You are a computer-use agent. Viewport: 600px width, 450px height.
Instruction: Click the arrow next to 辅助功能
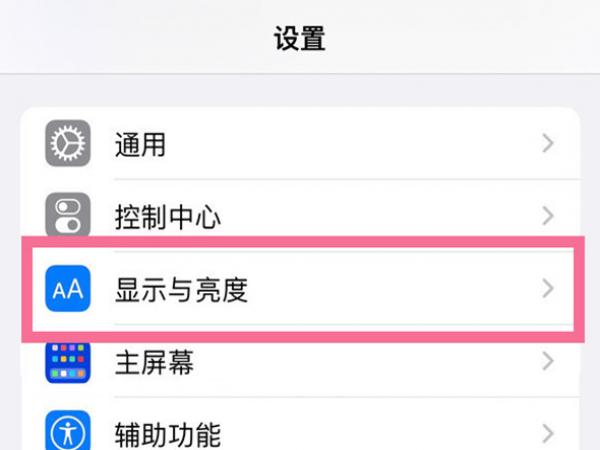click(548, 434)
